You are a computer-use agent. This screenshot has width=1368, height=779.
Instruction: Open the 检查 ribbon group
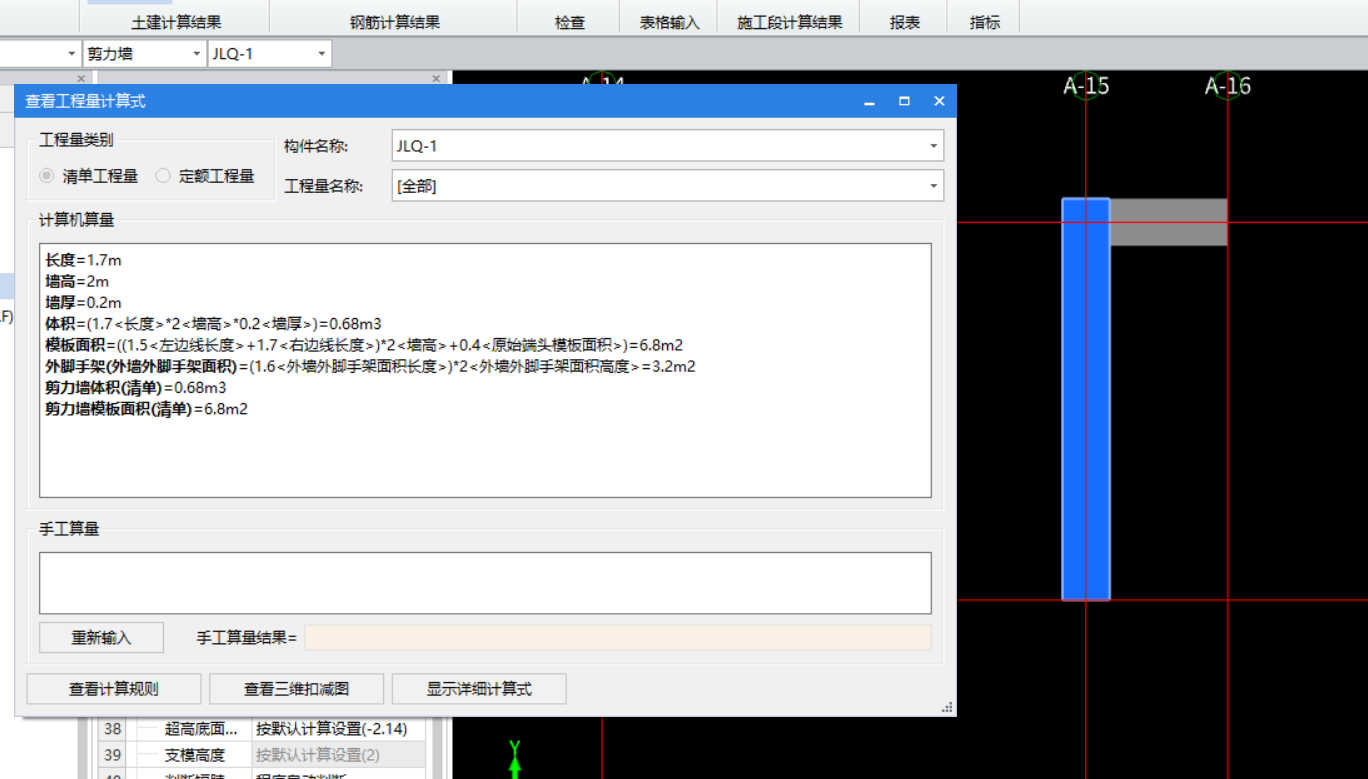tap(569, 22)
